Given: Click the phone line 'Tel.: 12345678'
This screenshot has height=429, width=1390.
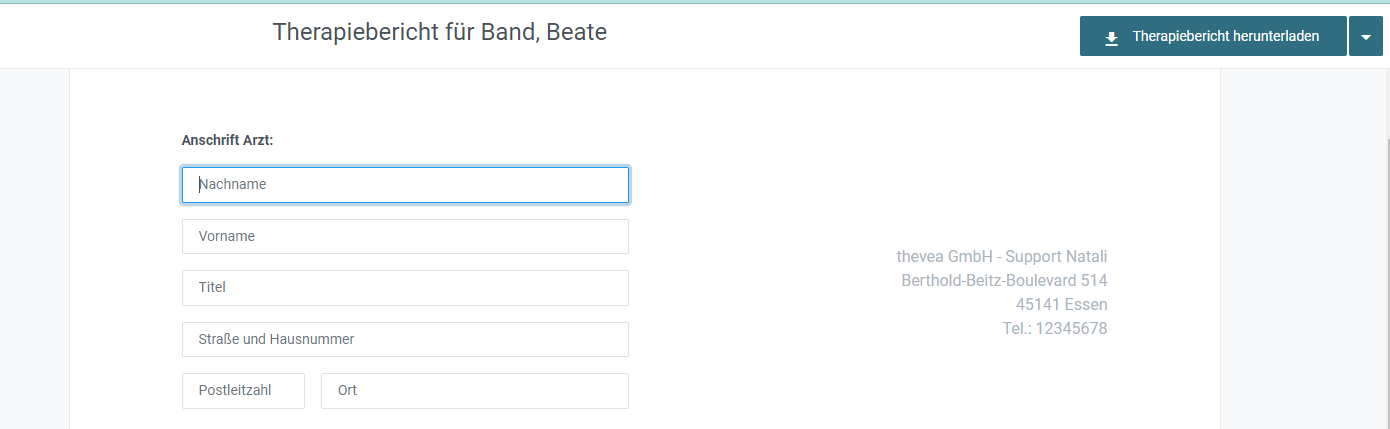Looking at the screenshot, I should (1055, 328).
